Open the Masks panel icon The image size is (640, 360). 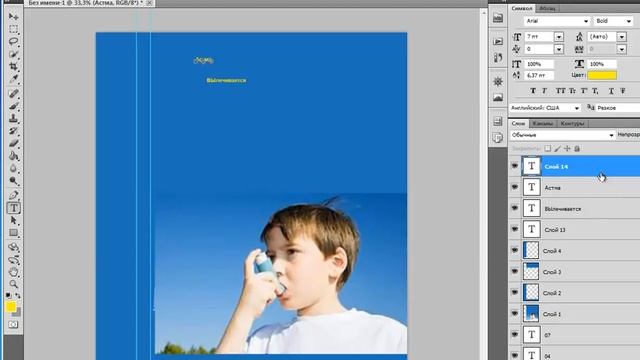coord(498,98)
